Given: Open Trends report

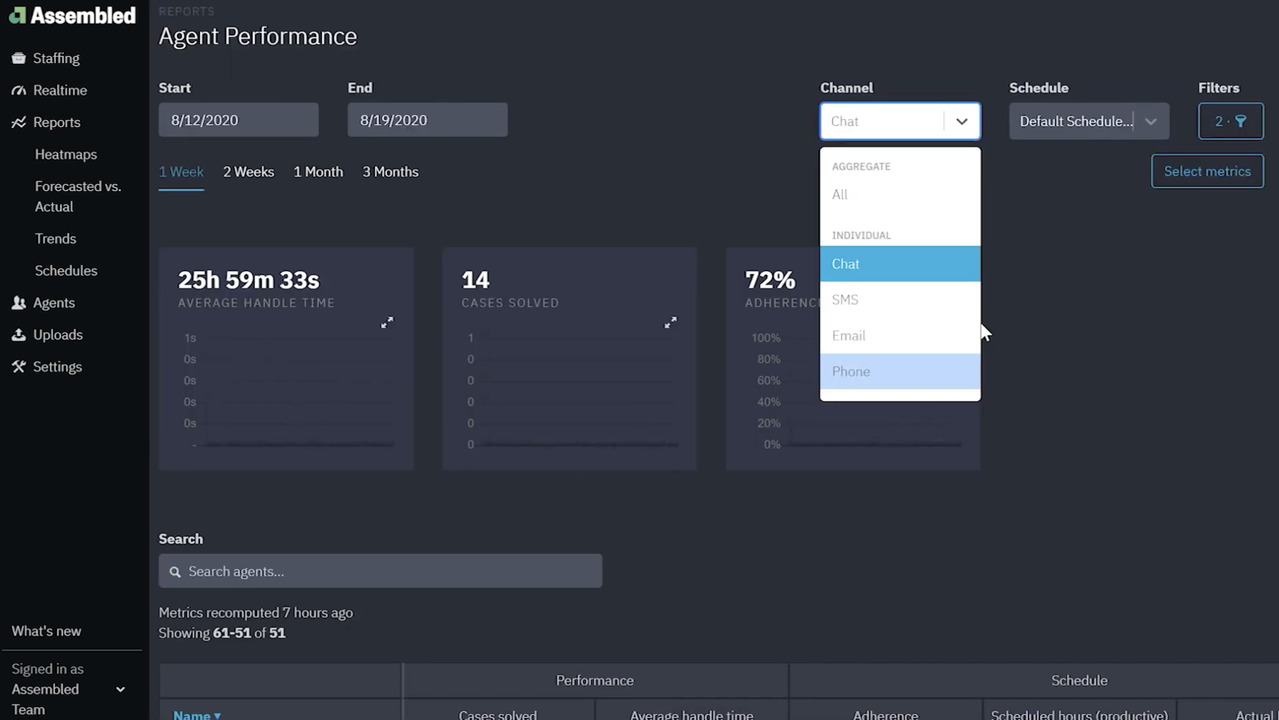Looking at the screenshot, I should 55,238.
